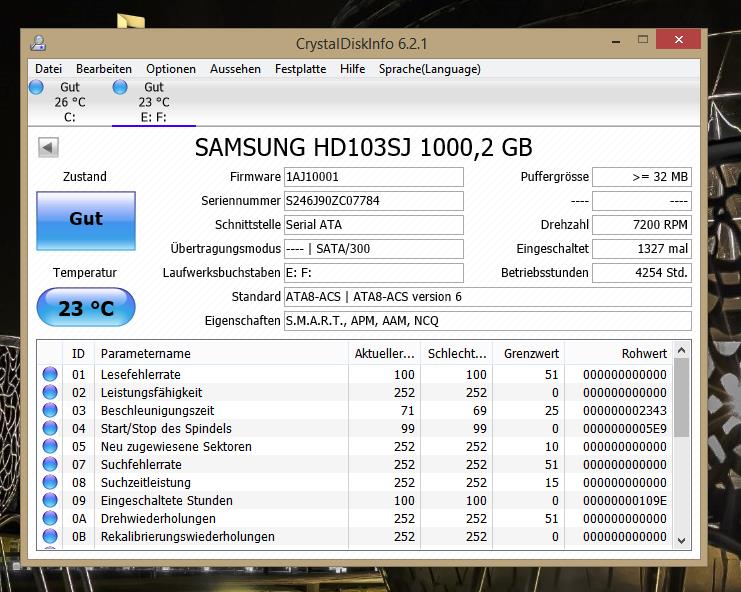
Task: Click the blue status icon for drive C:
Action: pos(36,87)
